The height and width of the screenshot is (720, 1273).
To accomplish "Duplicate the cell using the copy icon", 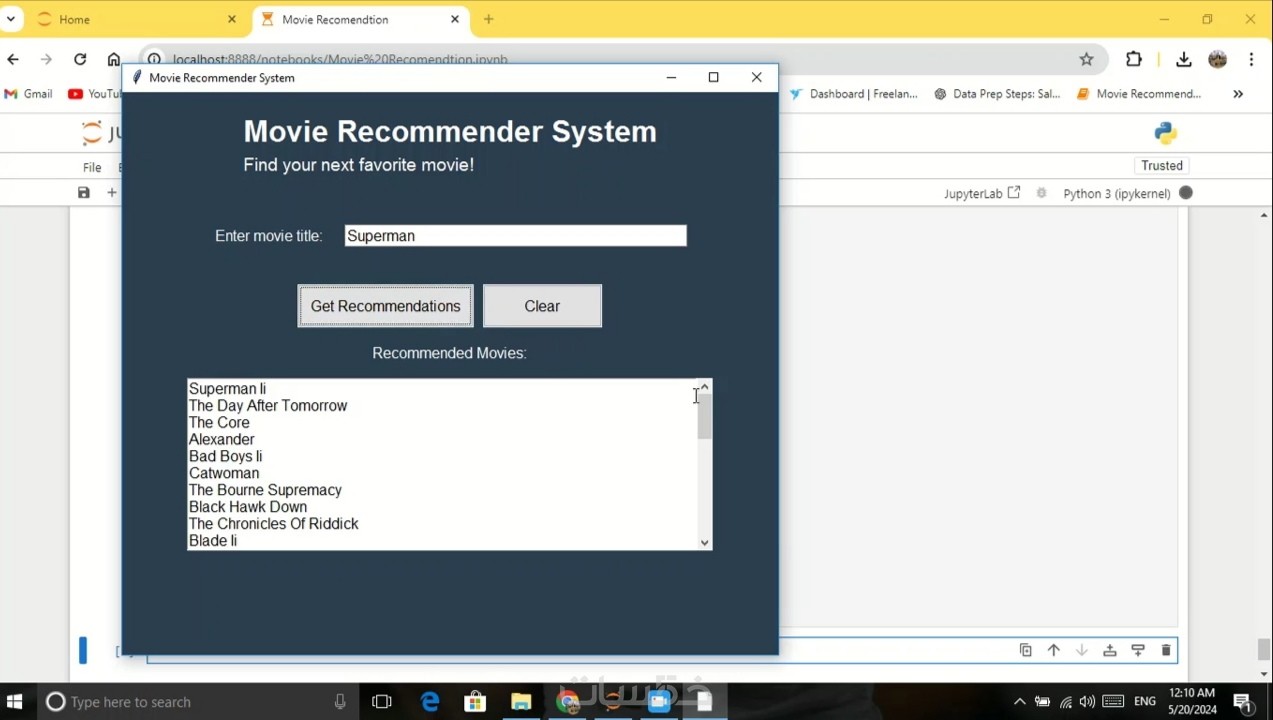I will (1026, 650).
